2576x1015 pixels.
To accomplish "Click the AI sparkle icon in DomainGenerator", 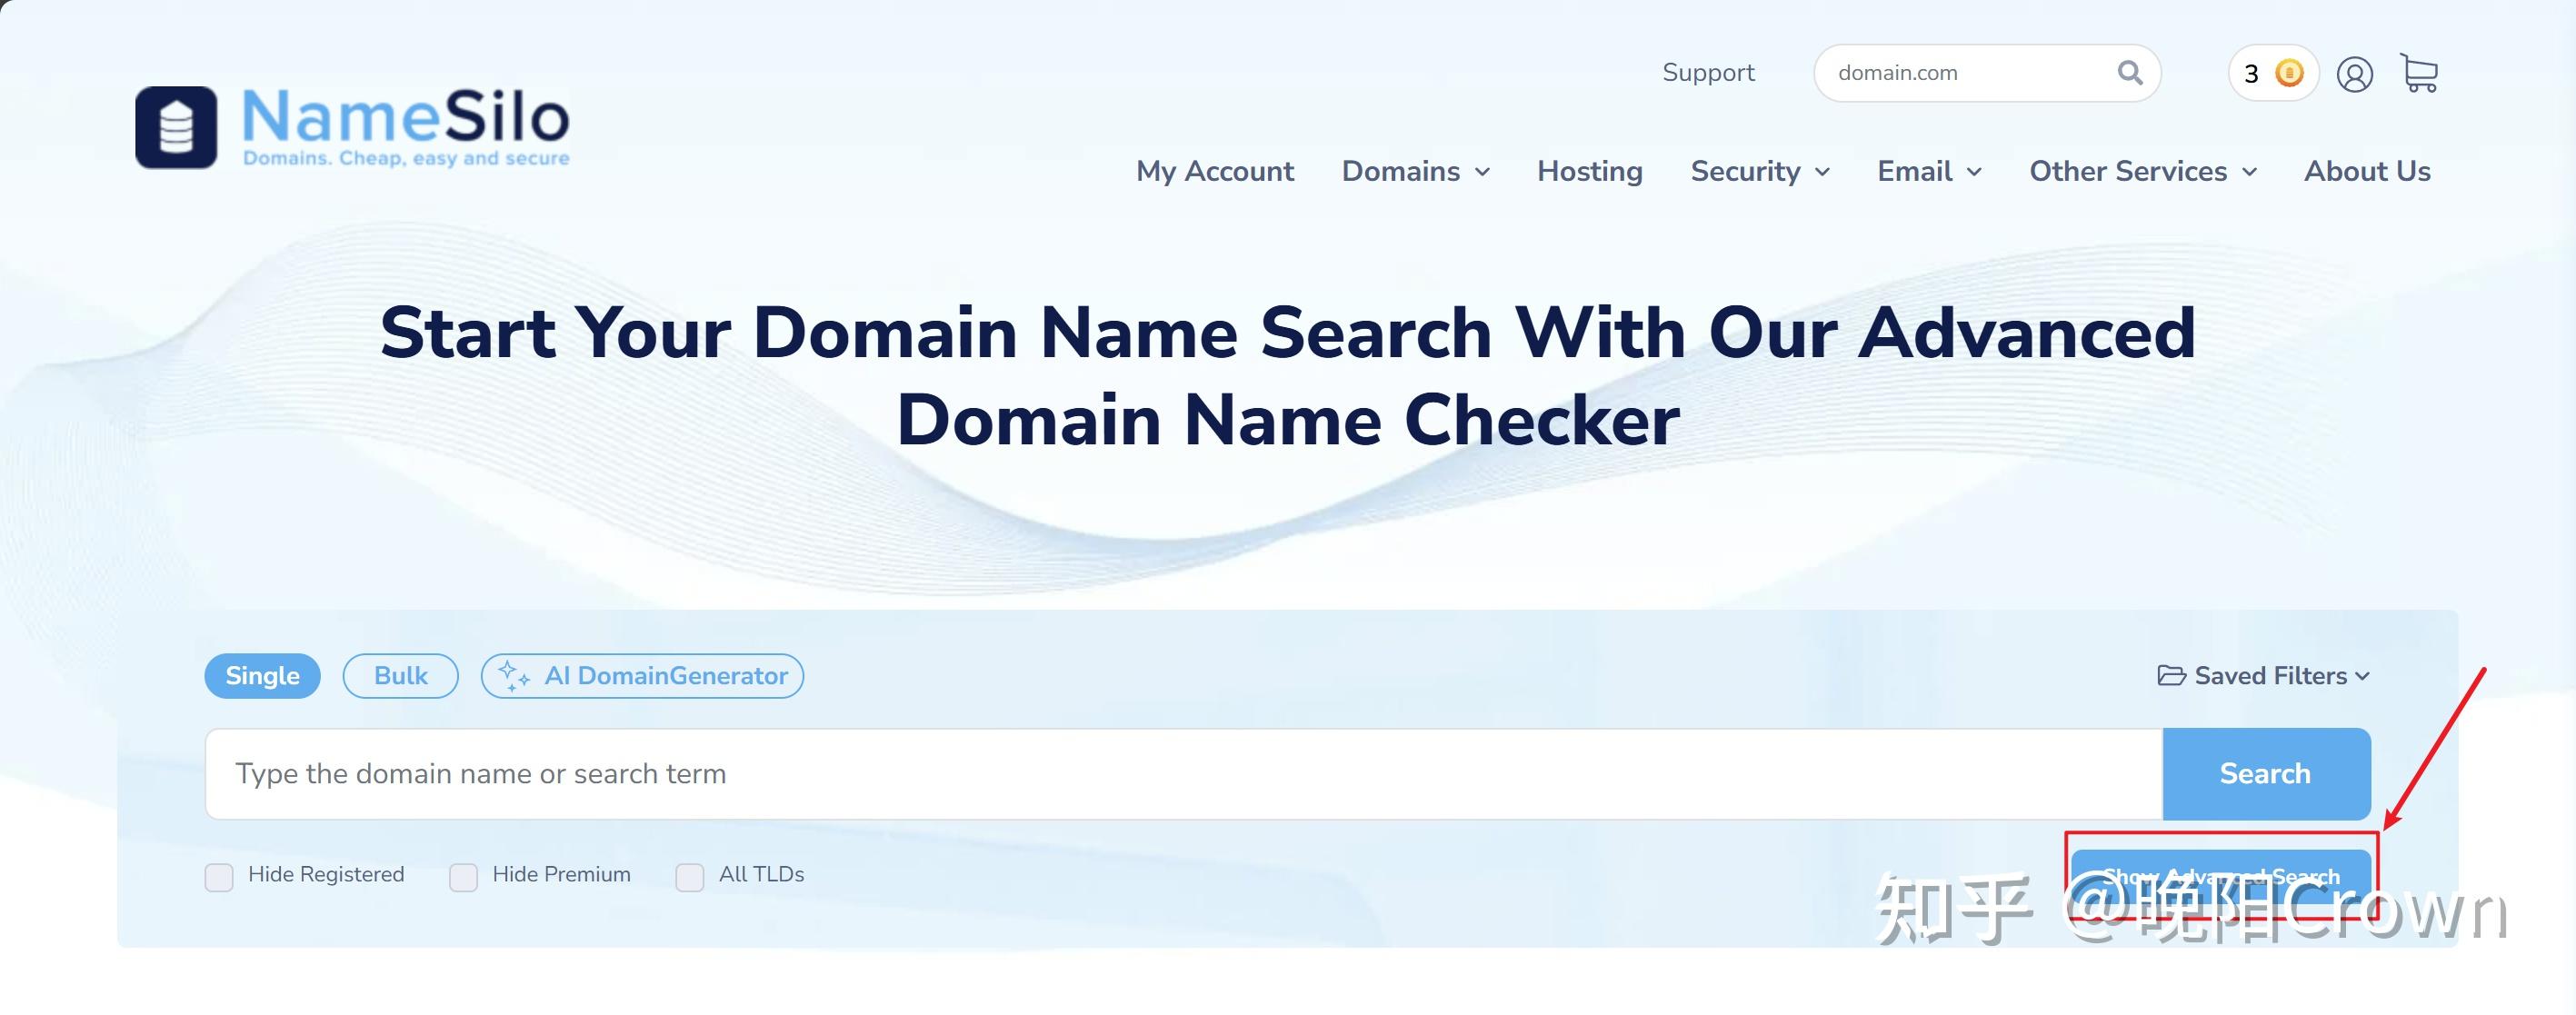I will click(513, 676).
